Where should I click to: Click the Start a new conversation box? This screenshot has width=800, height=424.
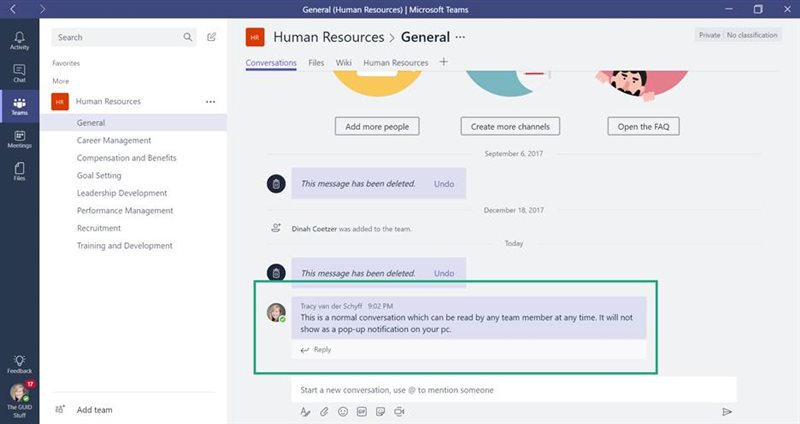click(x=514, y=390)
